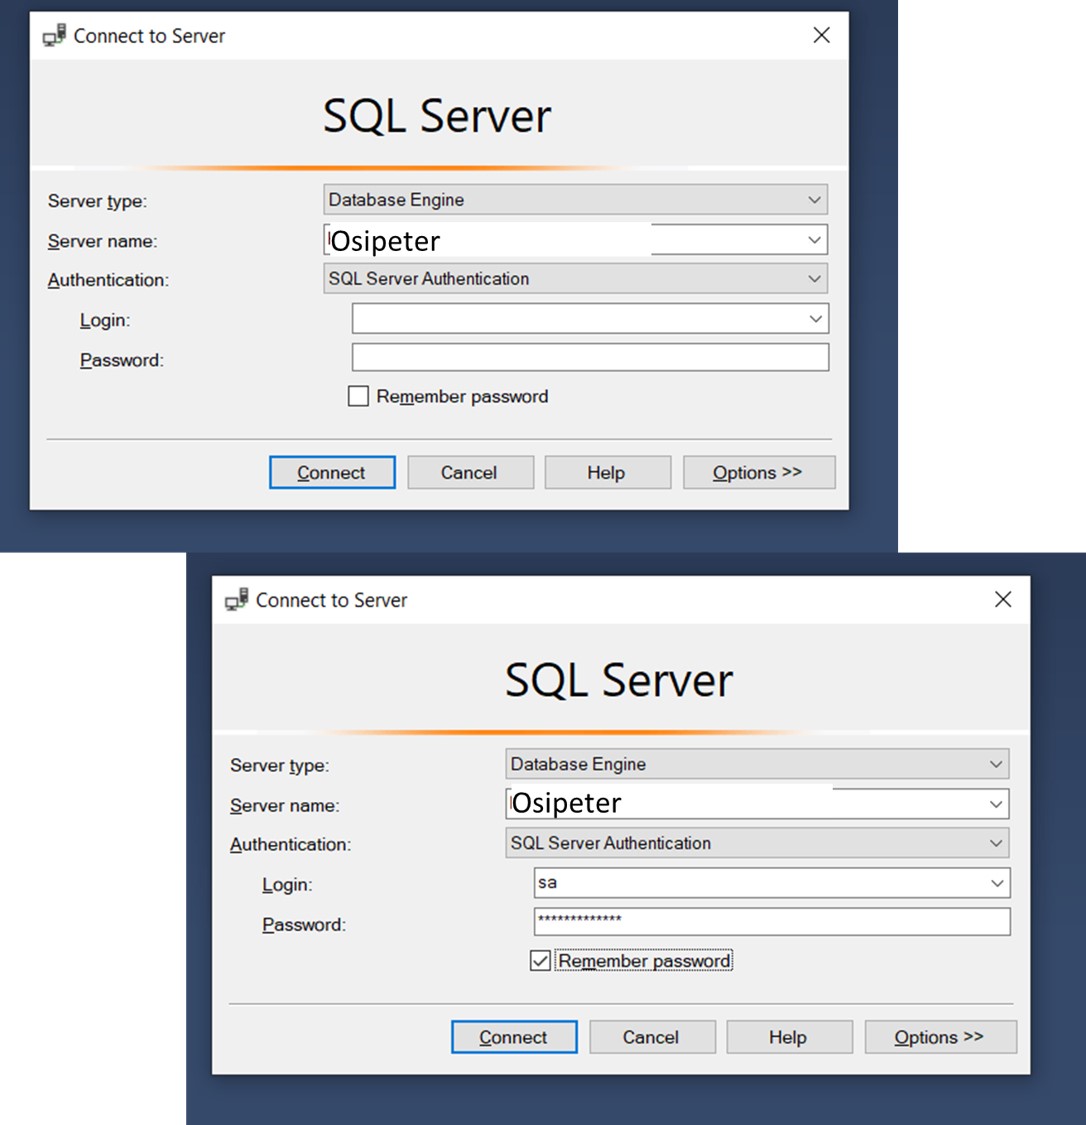Expand Options >> in the upper dialog
Screen dimensions: 1086x1125
point(759,472)
